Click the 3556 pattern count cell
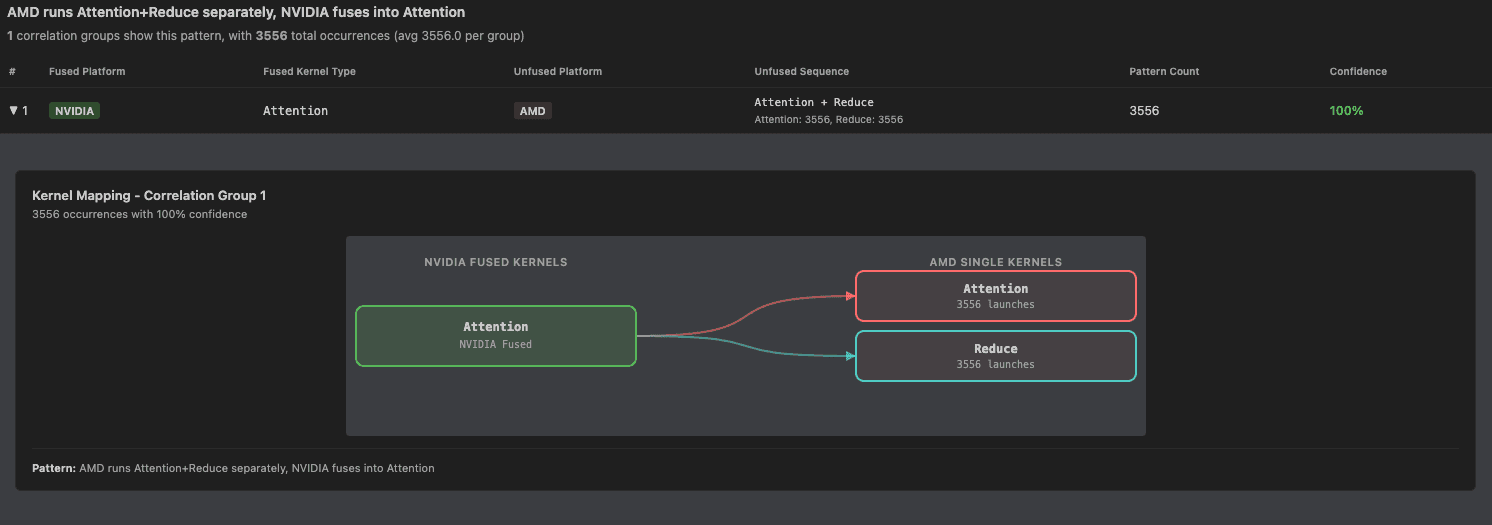1492x525 pixels. (x=1144, y=111)
